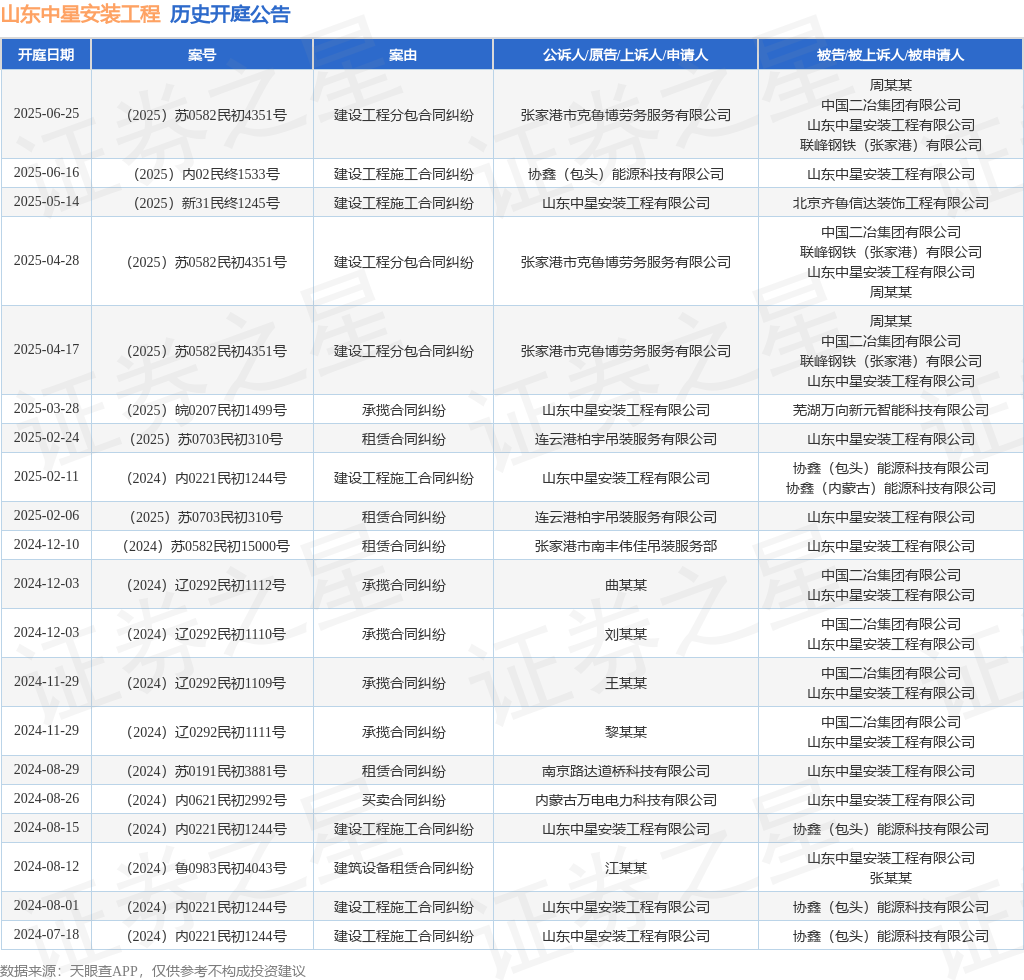
Task: Click the data source note 天眼查APP
Action: click(103, 971)
